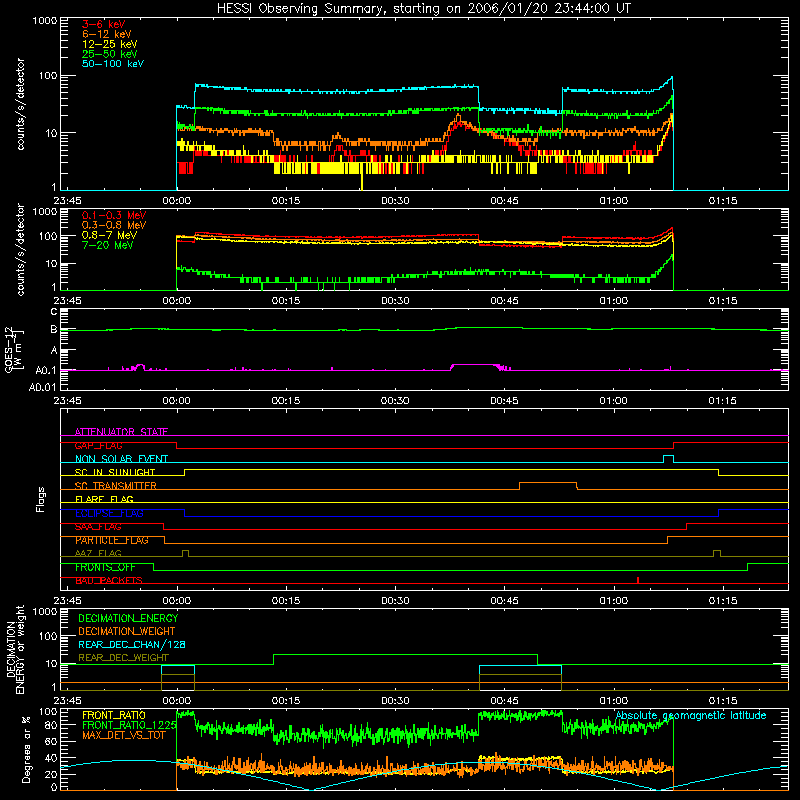Click the A0.1 tick label on GOES panel

pyautogui.click(x=46, y=370)
